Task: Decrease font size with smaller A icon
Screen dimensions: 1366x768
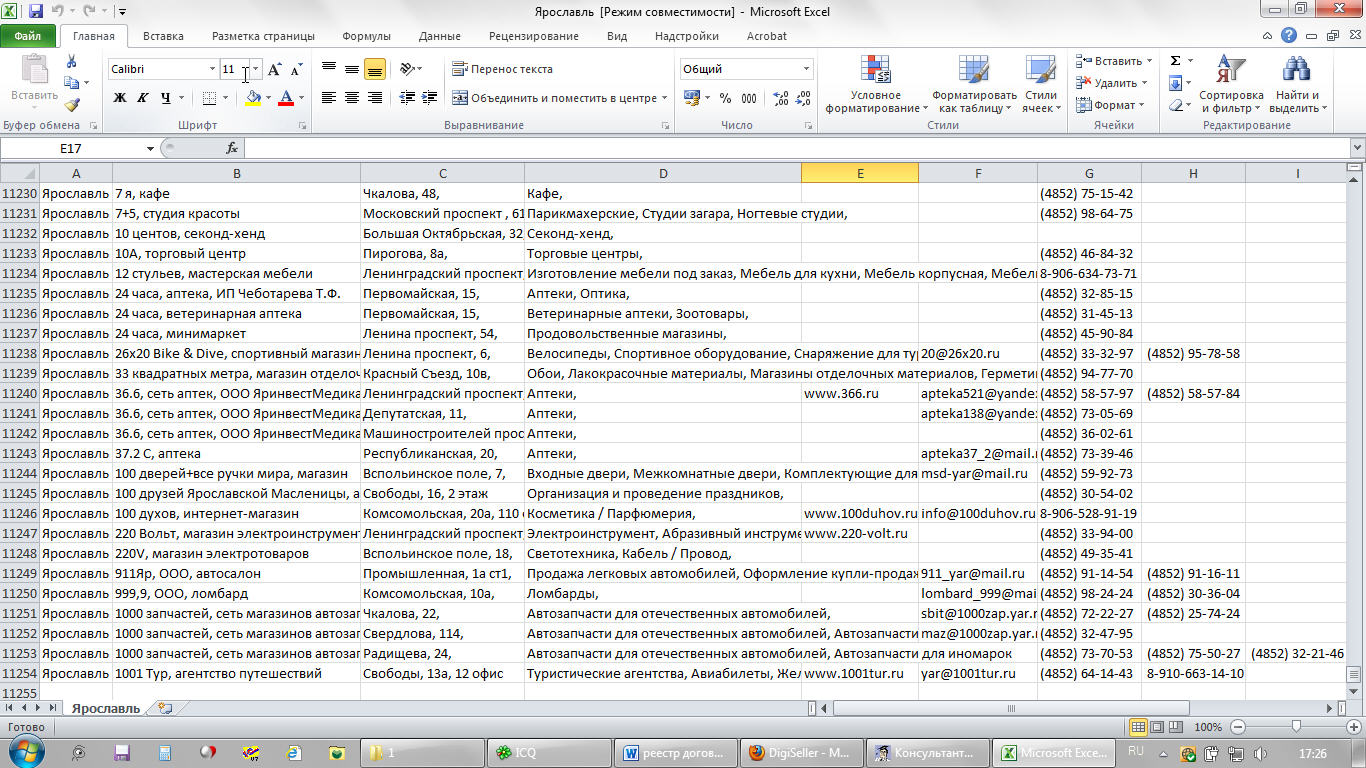Action: (x=296, y=70)
